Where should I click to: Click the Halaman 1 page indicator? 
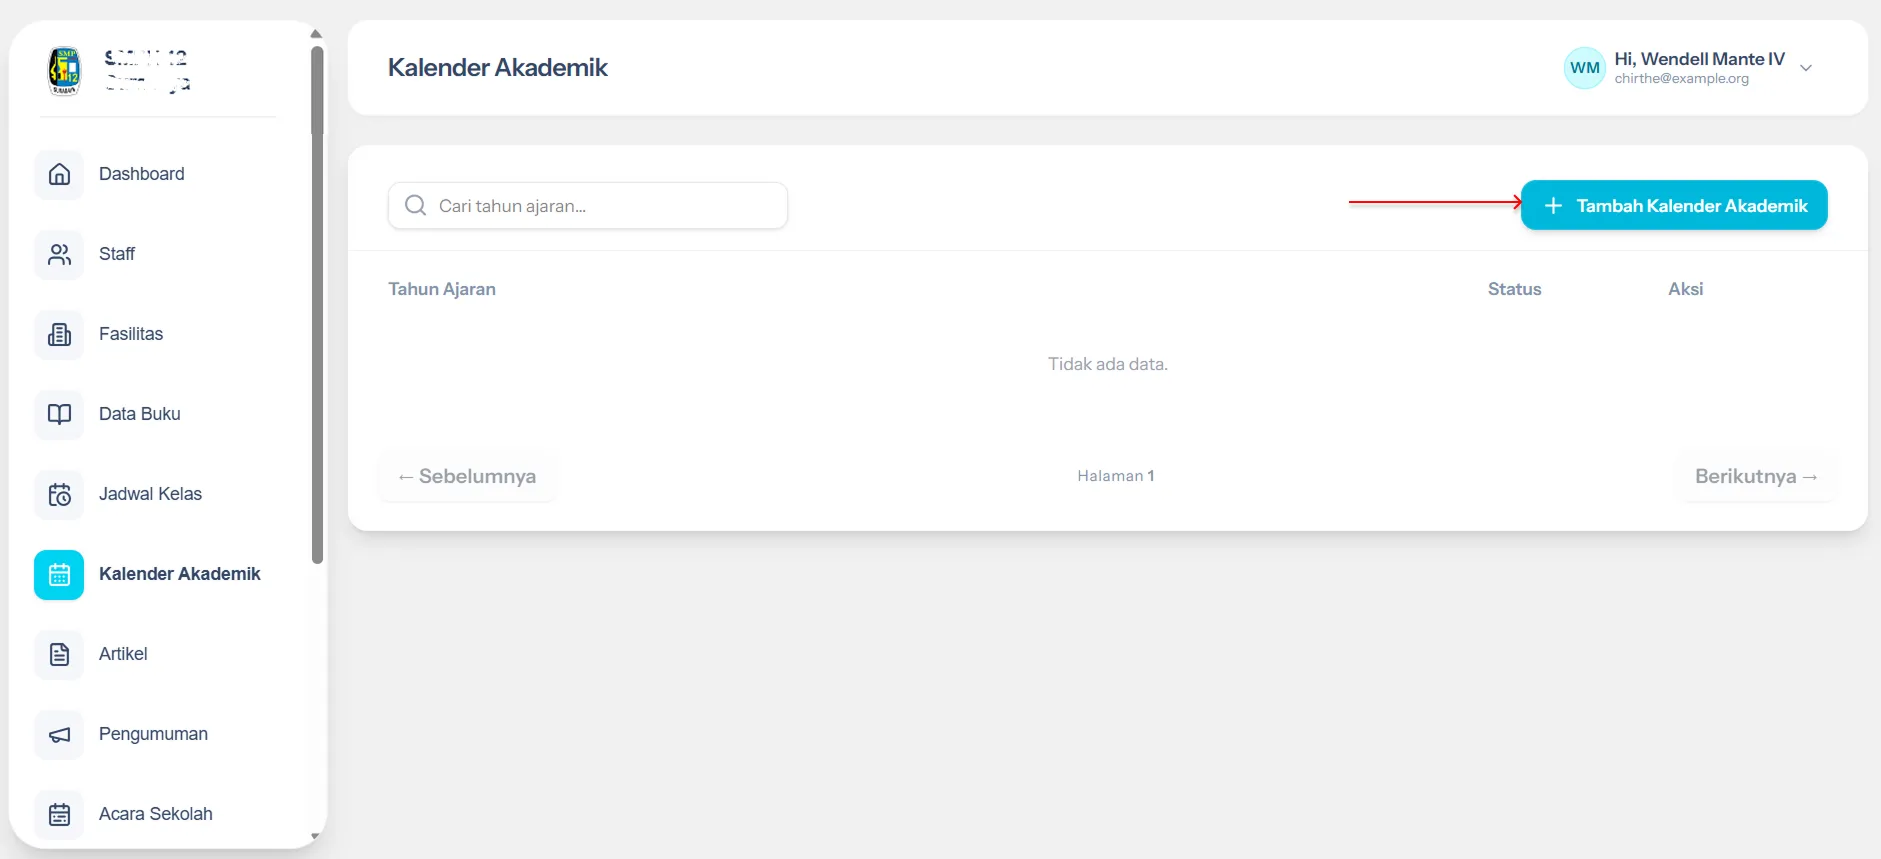1116,476
